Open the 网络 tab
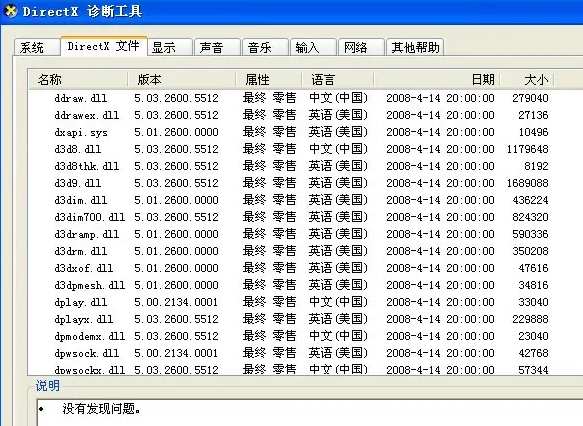The height and width of the screenshot is (426, 583). pos(361,48)
